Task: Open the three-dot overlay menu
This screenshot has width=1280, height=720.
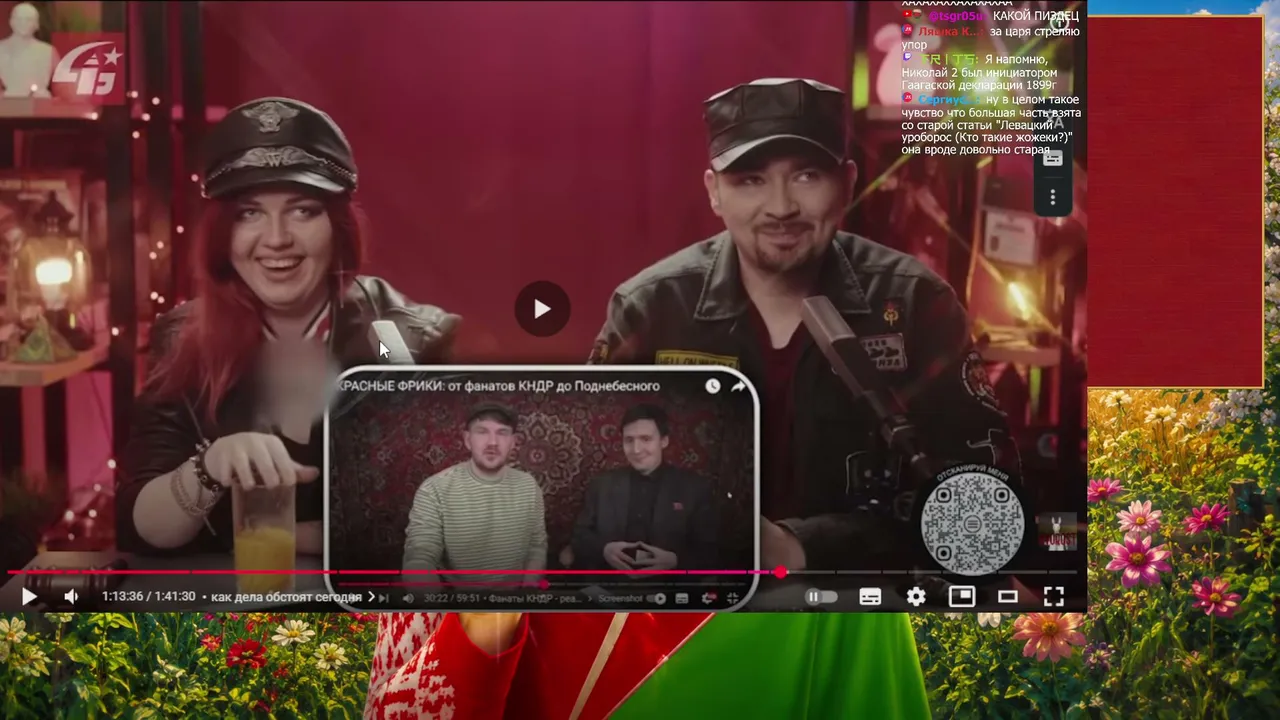Action: click(1052, 198)
